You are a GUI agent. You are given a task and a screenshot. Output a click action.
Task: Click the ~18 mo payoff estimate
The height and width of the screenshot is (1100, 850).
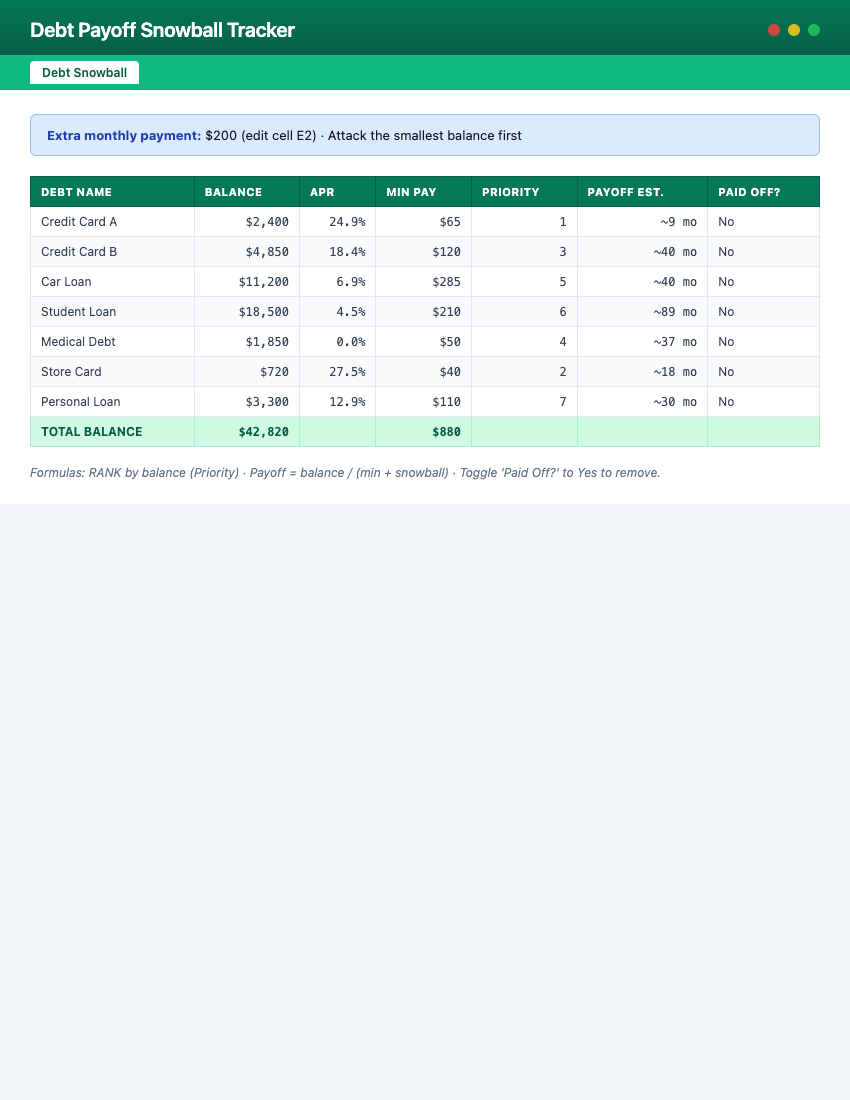[x=642, y=372]
